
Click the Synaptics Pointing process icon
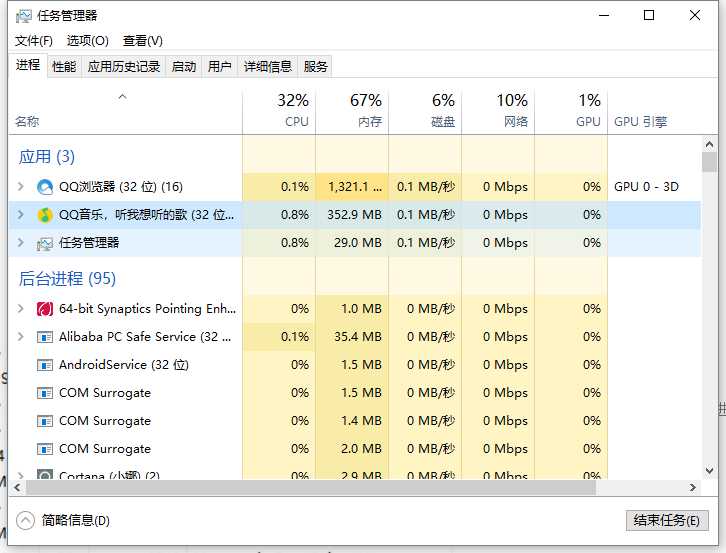(45, 309)
